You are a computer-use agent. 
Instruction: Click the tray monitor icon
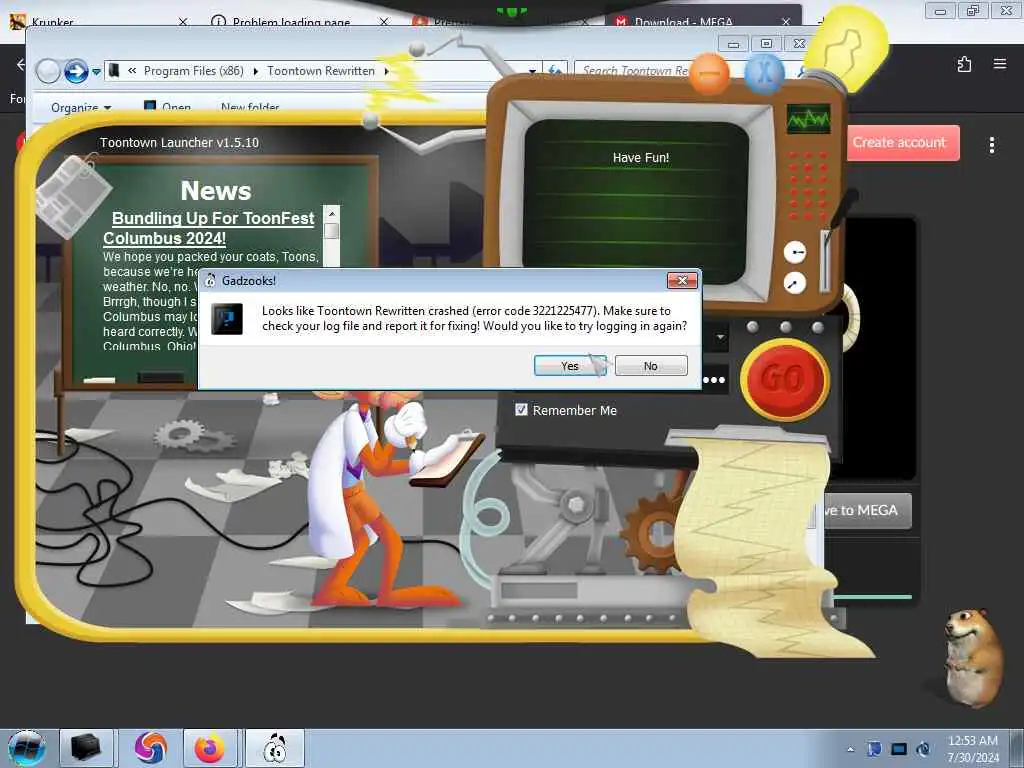899,749
